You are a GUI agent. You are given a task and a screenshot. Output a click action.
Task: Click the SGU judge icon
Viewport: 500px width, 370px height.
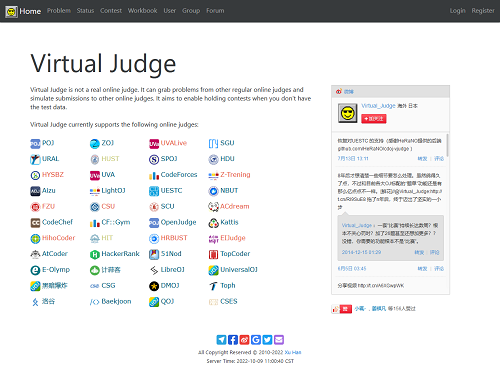(213, 144)
